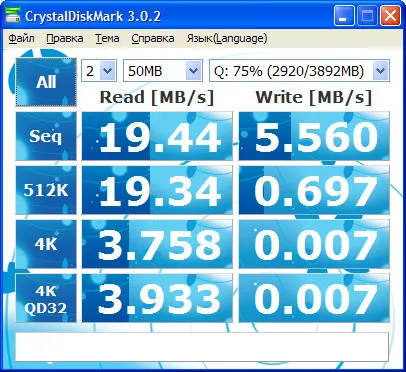
Task: Select the 4K QD32 write result 0.007
Action: [314, 298]
